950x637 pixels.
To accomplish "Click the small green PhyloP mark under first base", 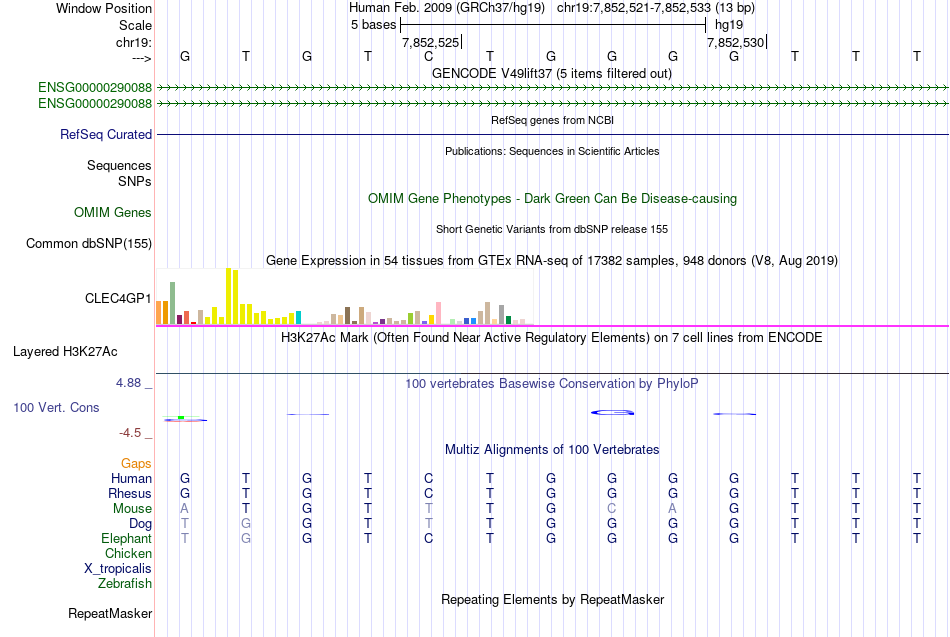I will coord(181,418).
